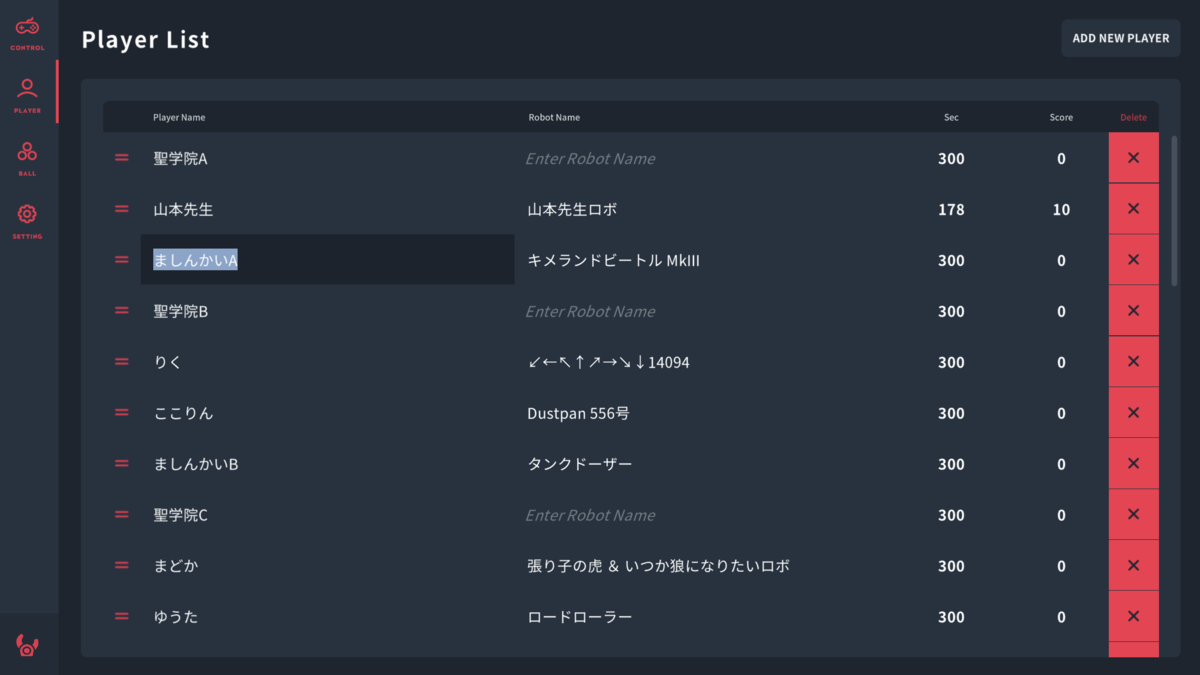This screenshot has height=675, width=1200.
Task: Delete the 山本先生 player row
Action: (1133, 209)
